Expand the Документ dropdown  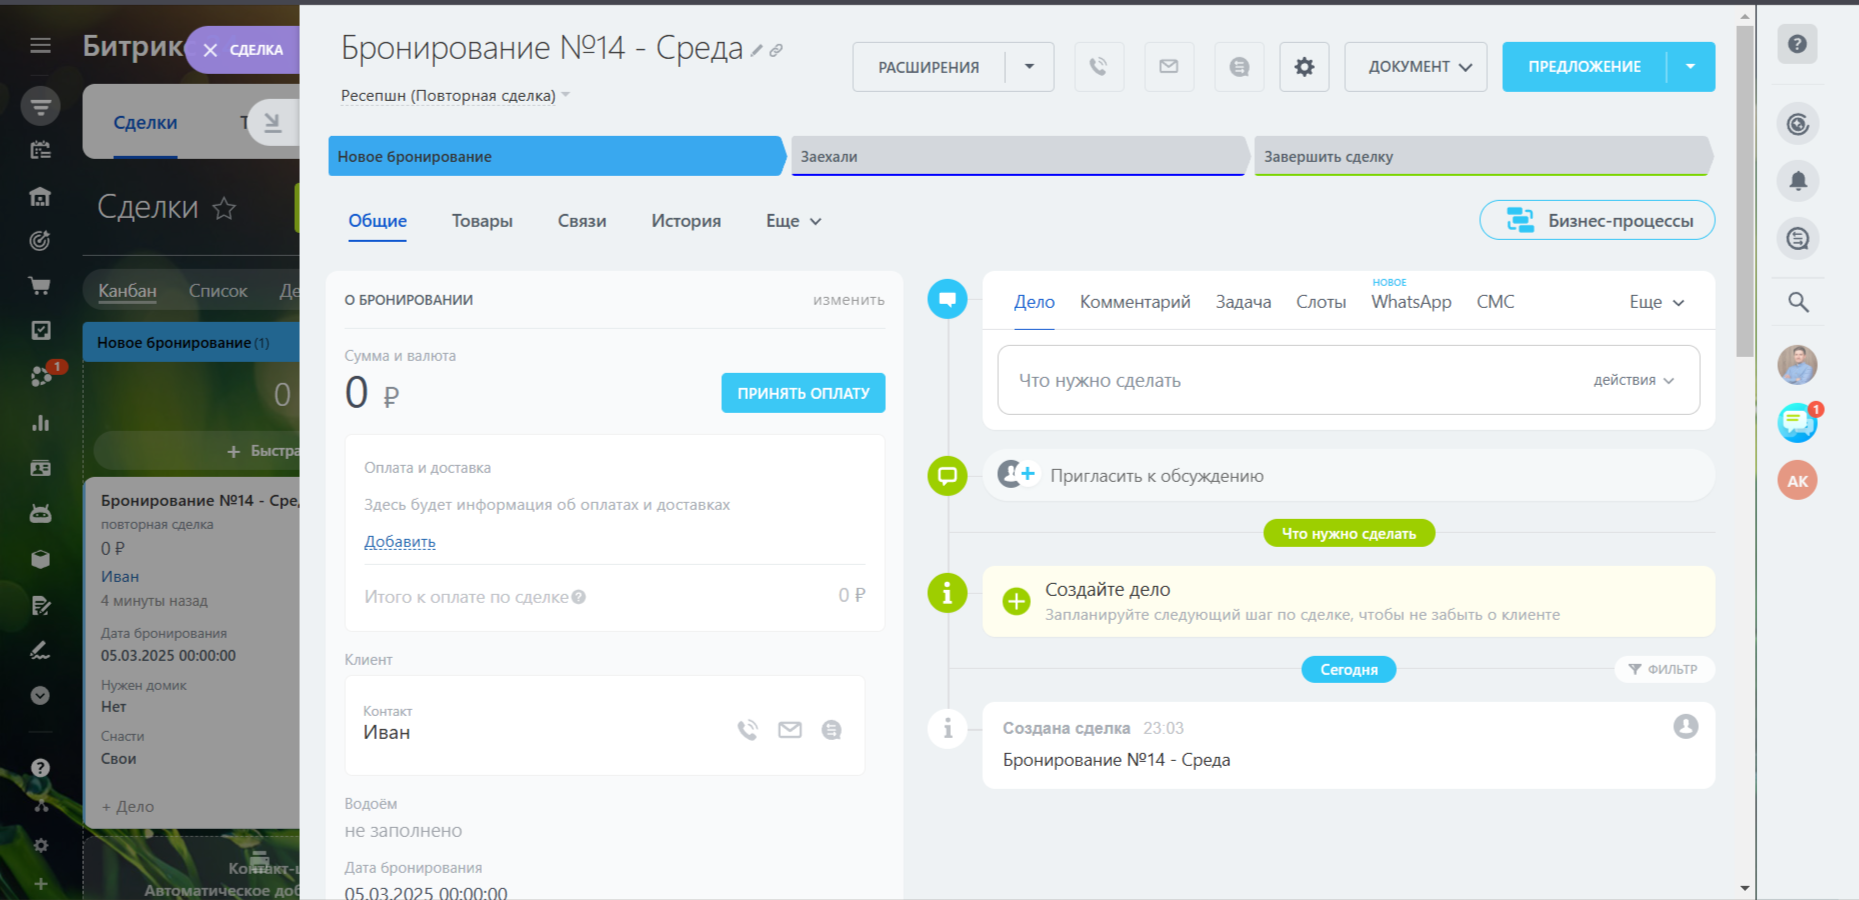[1415, 67]
